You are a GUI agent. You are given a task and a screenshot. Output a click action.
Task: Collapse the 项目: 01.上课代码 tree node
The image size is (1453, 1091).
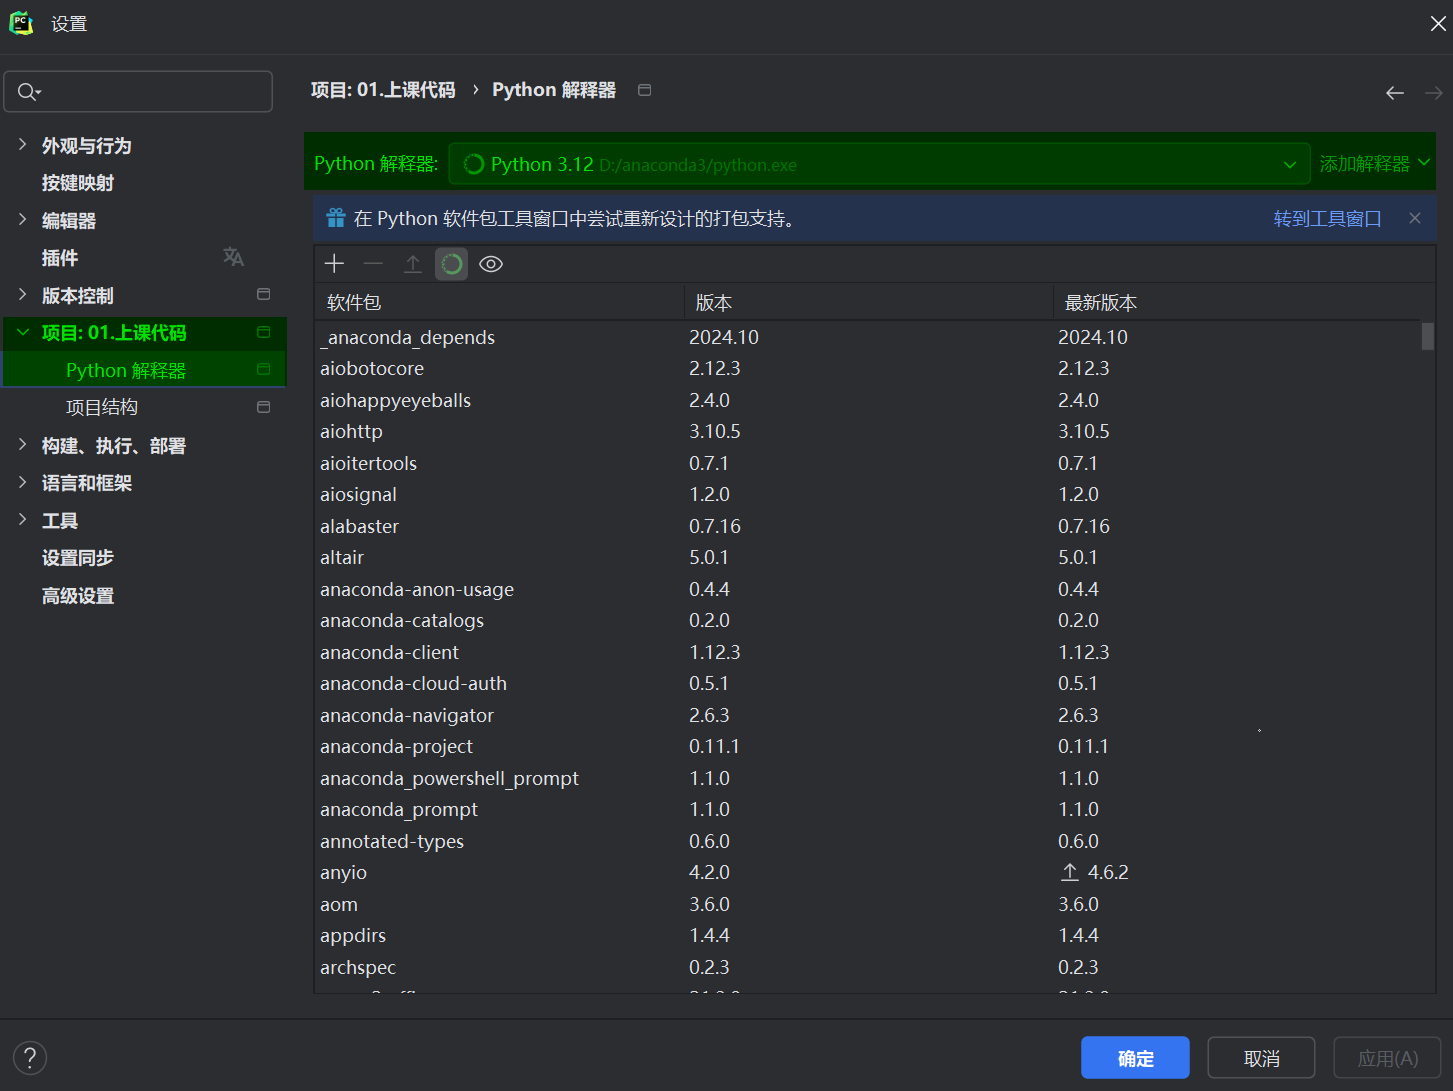pyautogui.click(x=22, y=332)
